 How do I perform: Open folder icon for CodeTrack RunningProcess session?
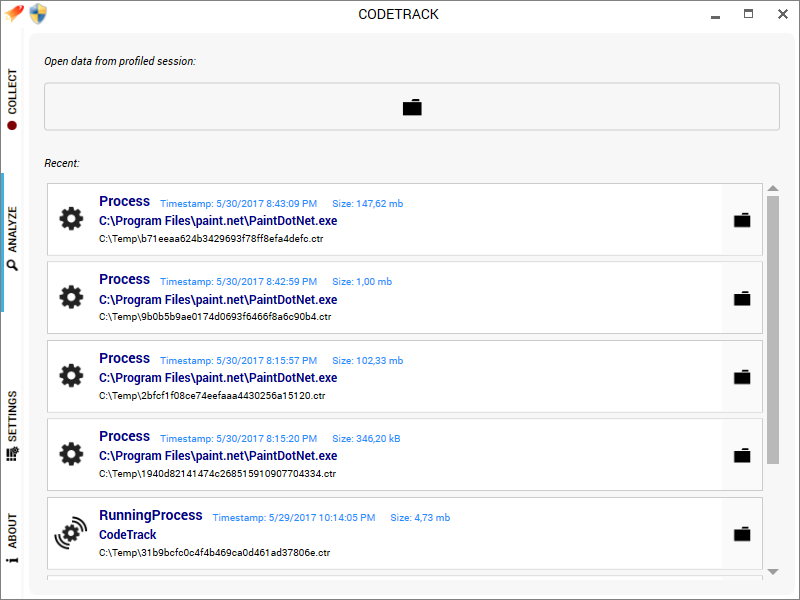pos(742,534)
